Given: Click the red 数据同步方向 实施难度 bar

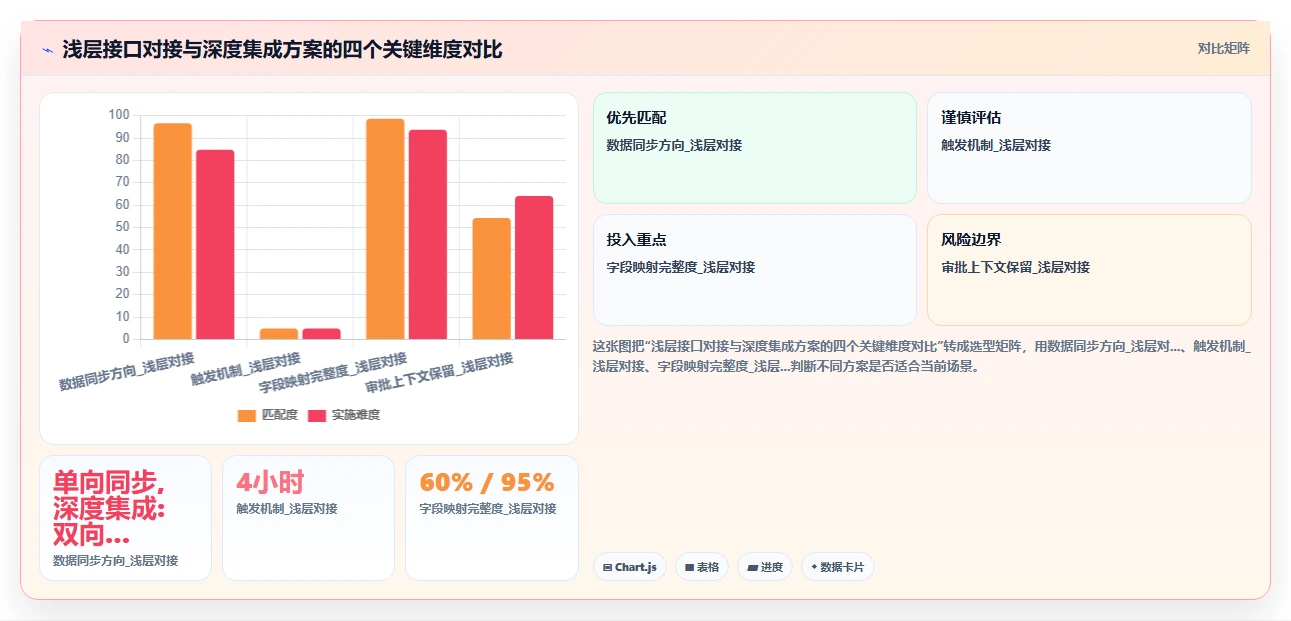Looking at the screenshot, I should pos(215,244).
